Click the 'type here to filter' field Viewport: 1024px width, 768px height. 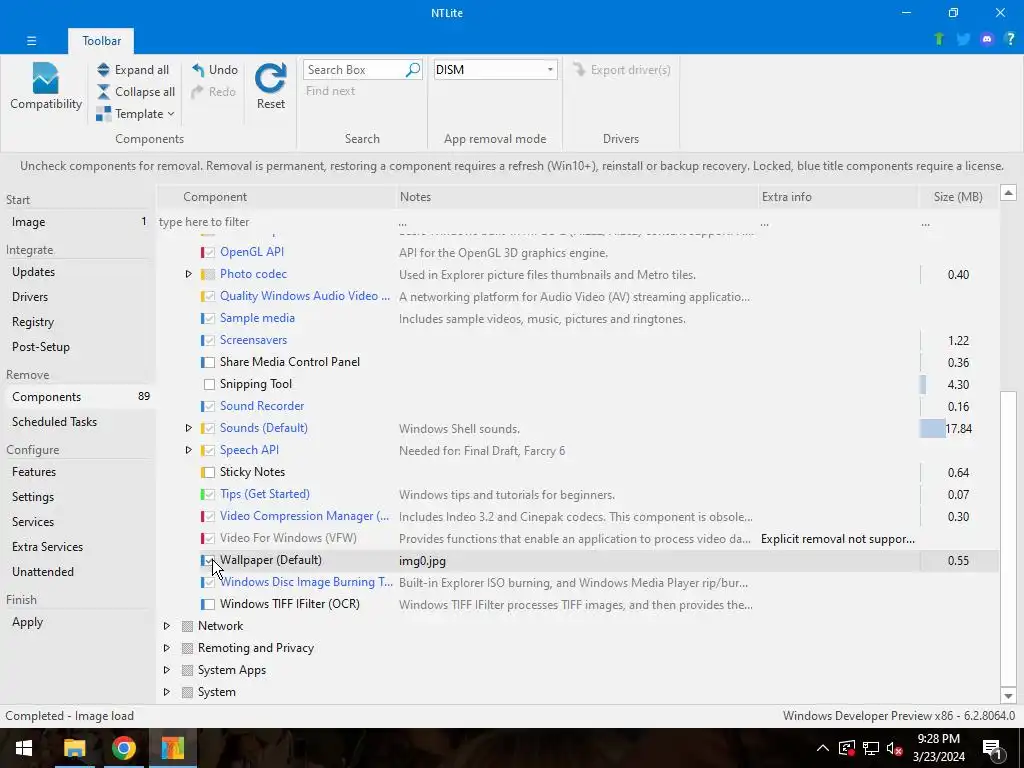pyautogui.click(x=277, y=222)
